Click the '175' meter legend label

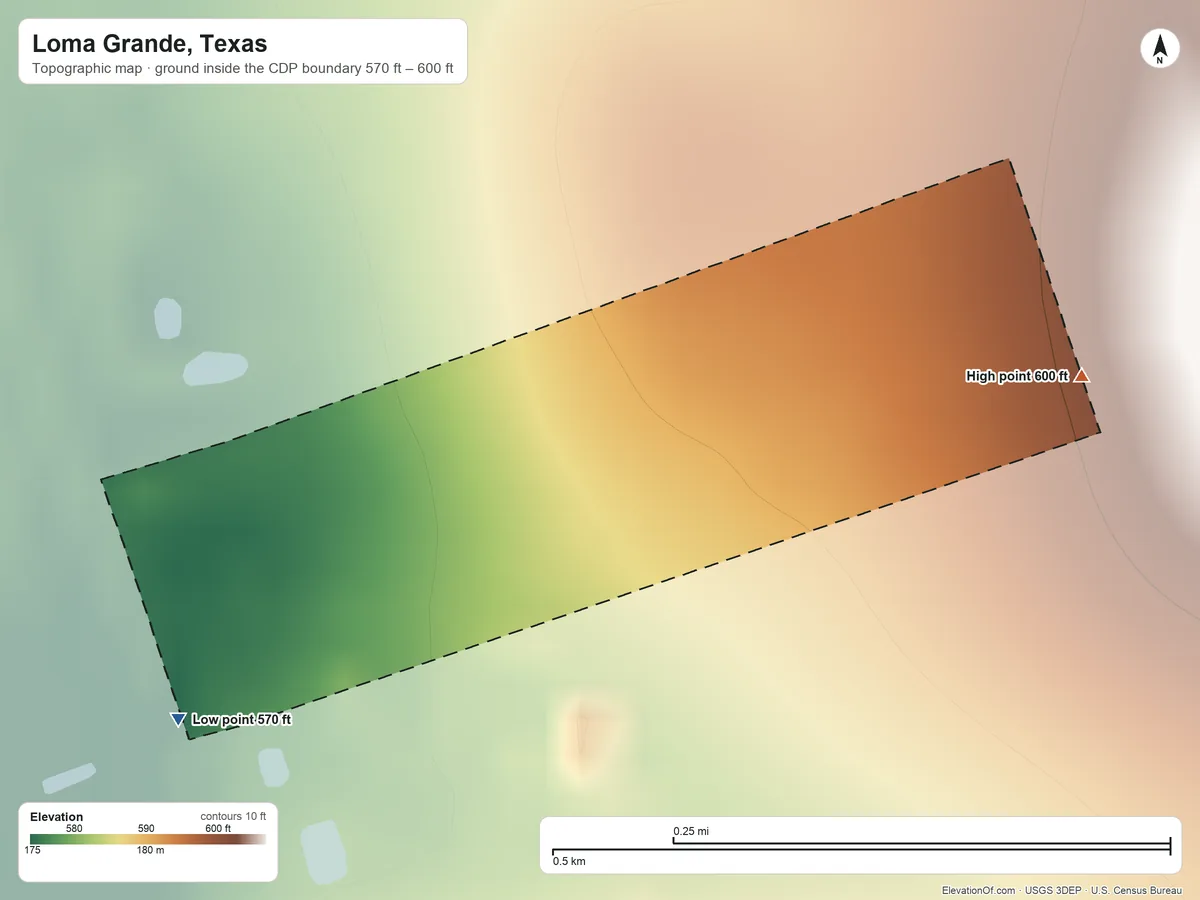(33, 851)
